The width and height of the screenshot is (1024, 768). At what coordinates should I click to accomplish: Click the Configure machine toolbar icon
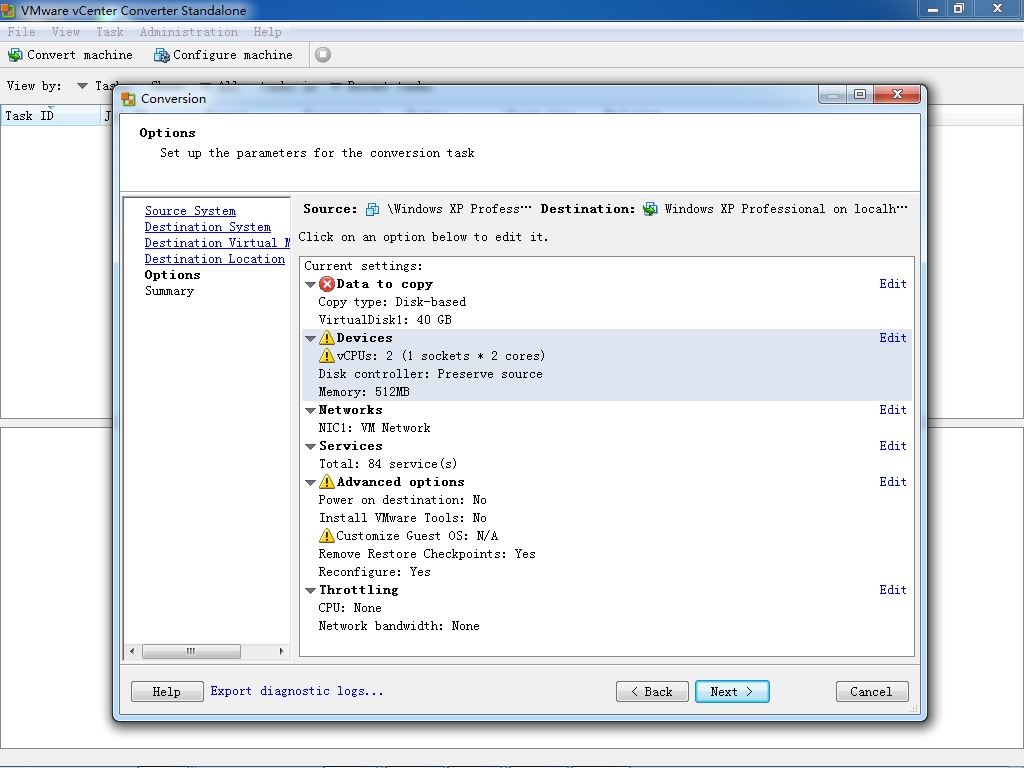tap(161, 55)
